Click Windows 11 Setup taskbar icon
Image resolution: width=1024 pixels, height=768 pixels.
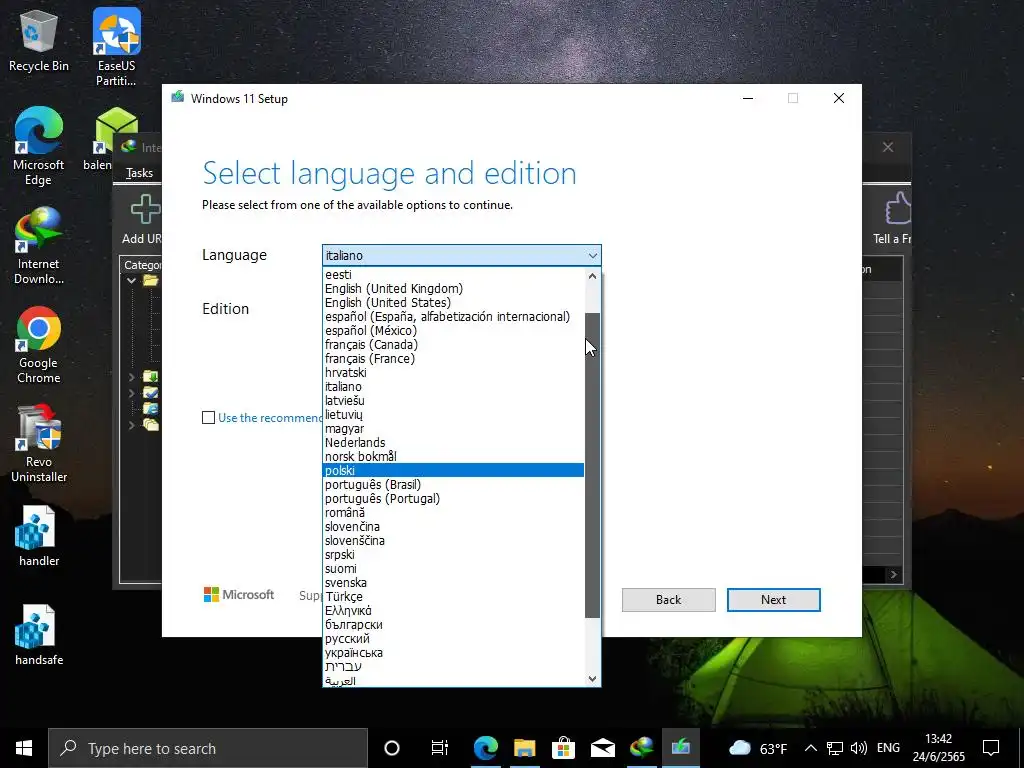[x=680, y=748]
